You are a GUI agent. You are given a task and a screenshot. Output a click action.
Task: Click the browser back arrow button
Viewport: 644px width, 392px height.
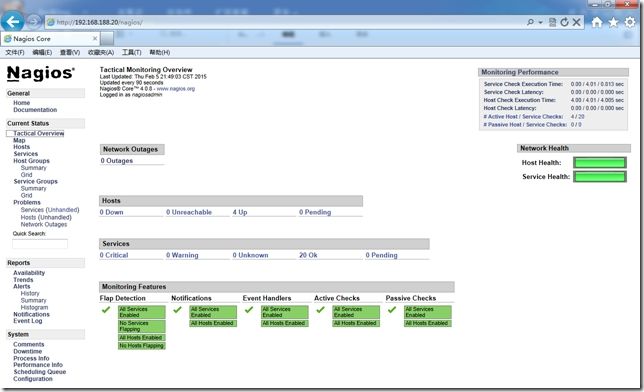(12, 21)
